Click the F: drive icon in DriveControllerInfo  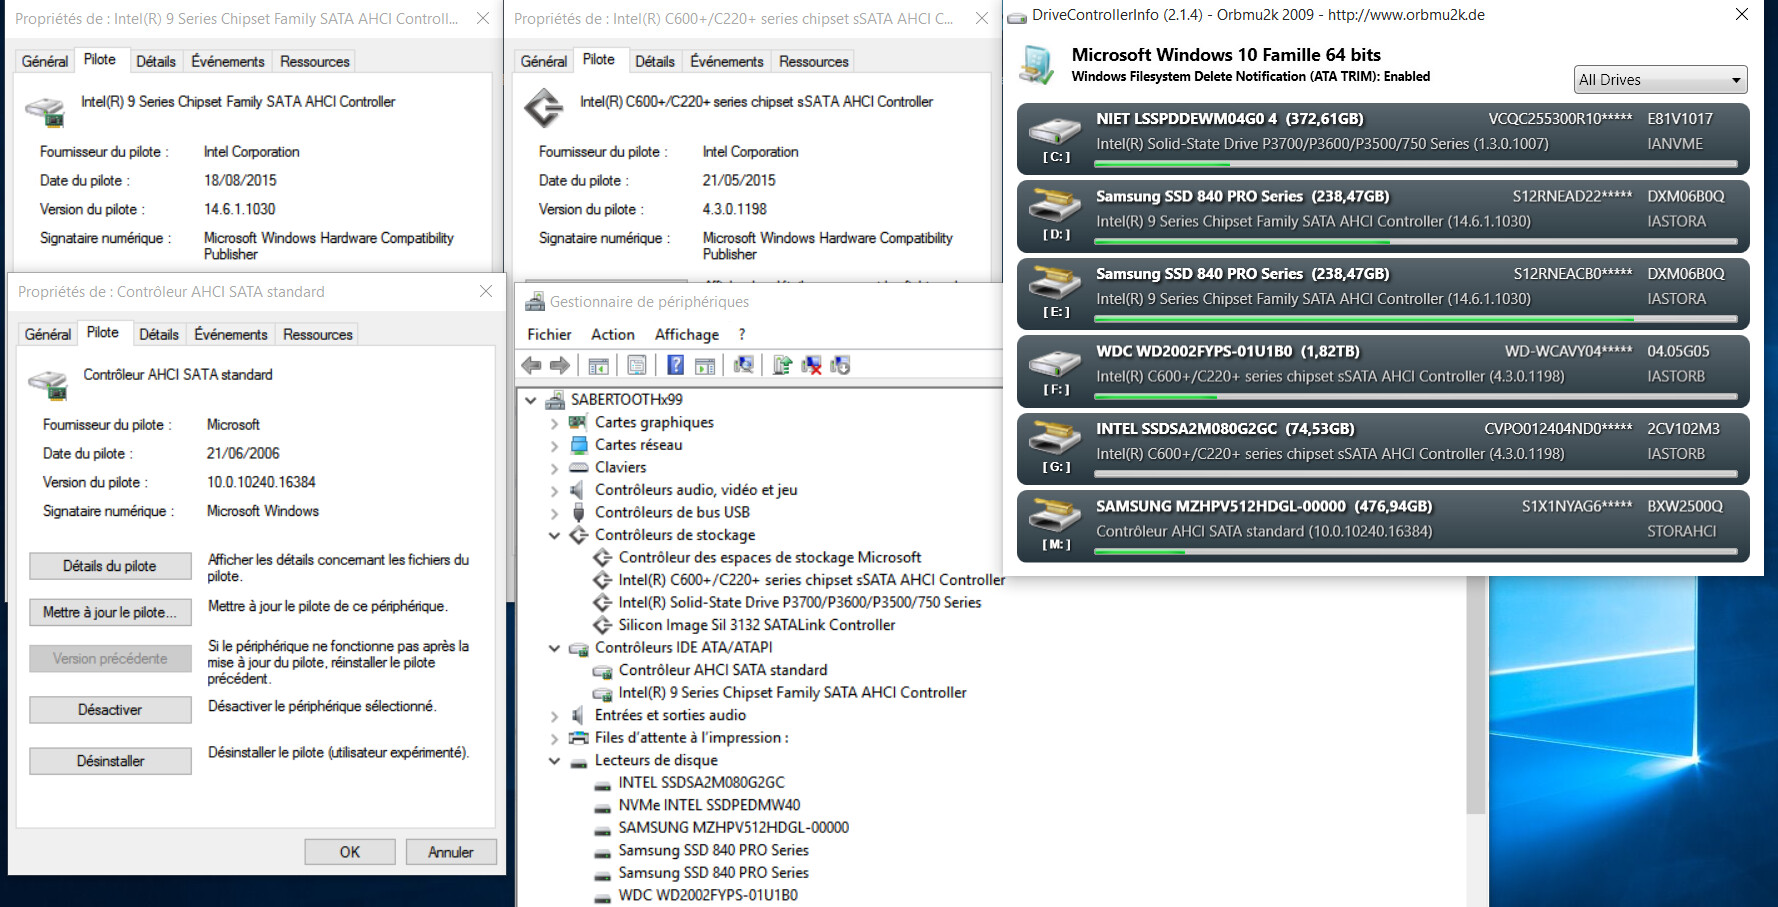tap(1056, 362)
